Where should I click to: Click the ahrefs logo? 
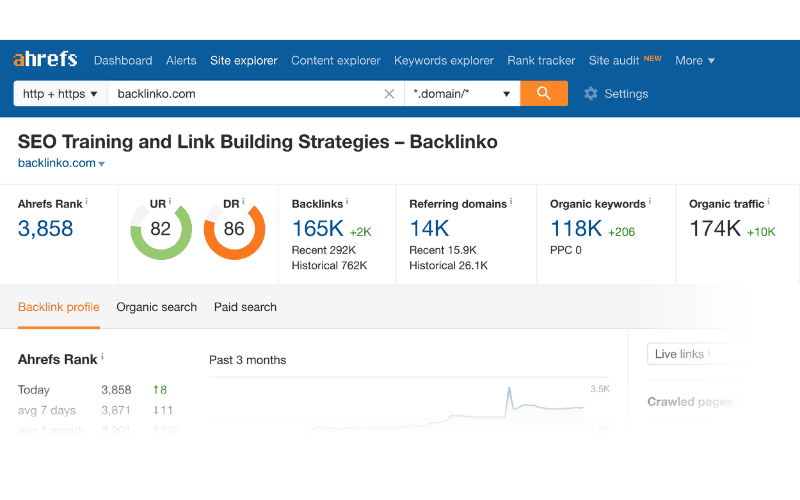click(45, 59)
